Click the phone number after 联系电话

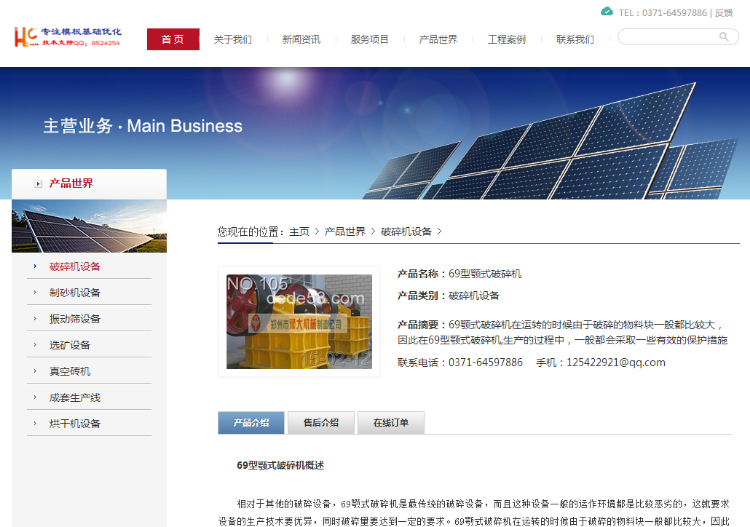click(x=485, y=362)
